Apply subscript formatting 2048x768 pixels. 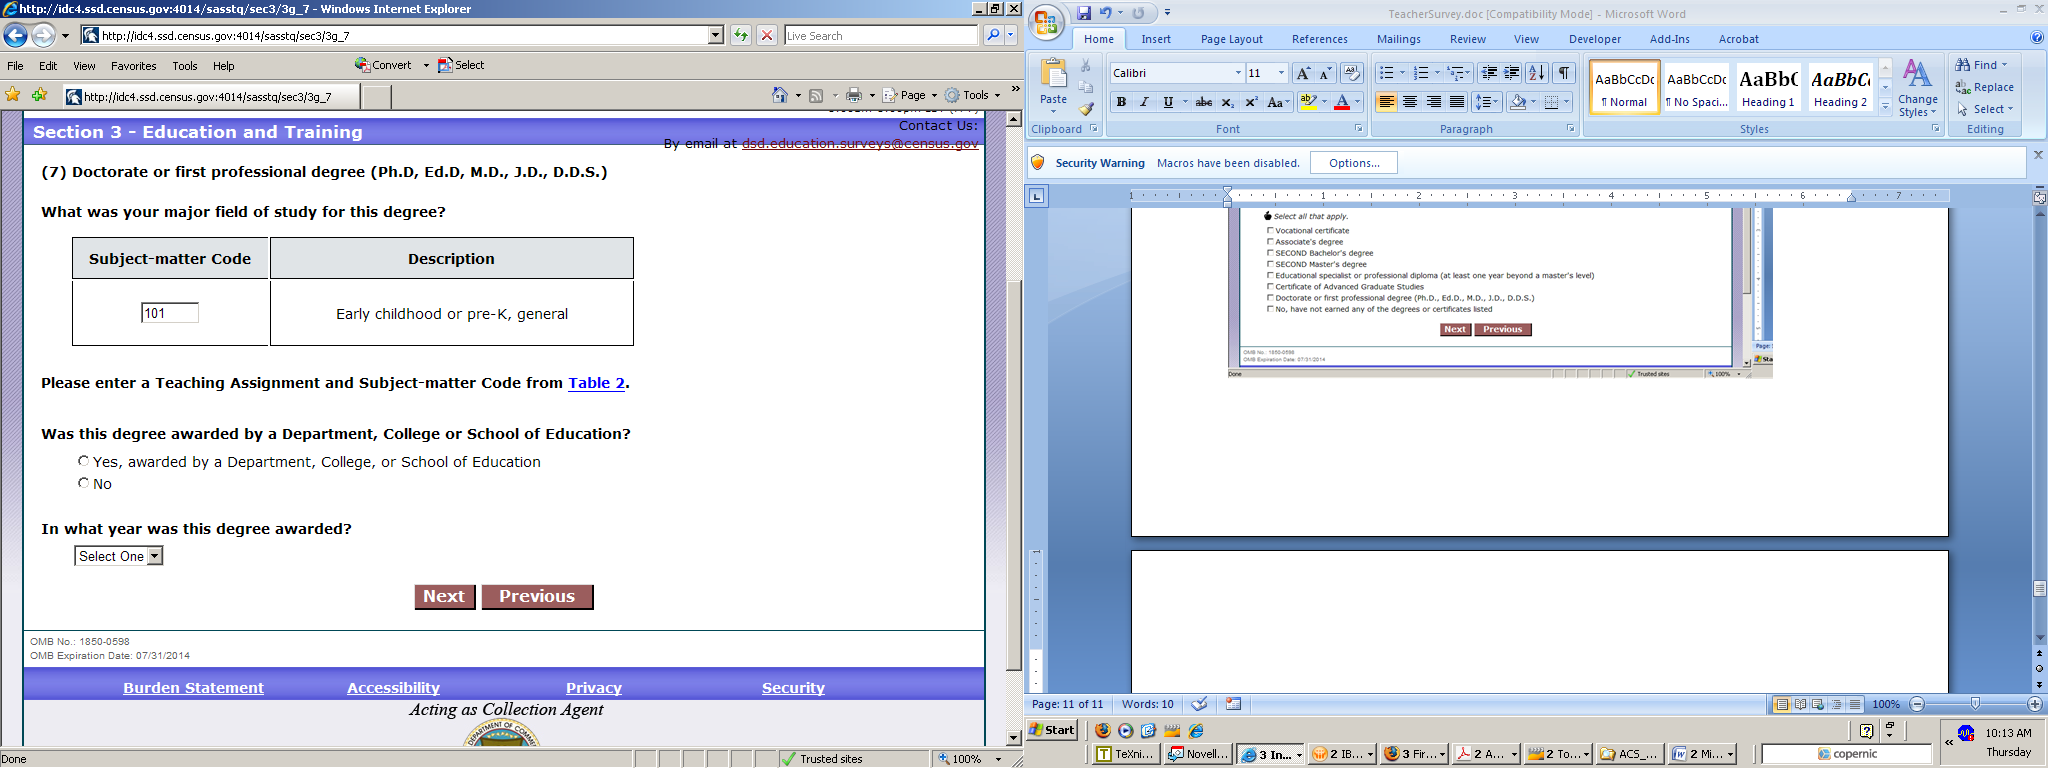point(1227,102)
